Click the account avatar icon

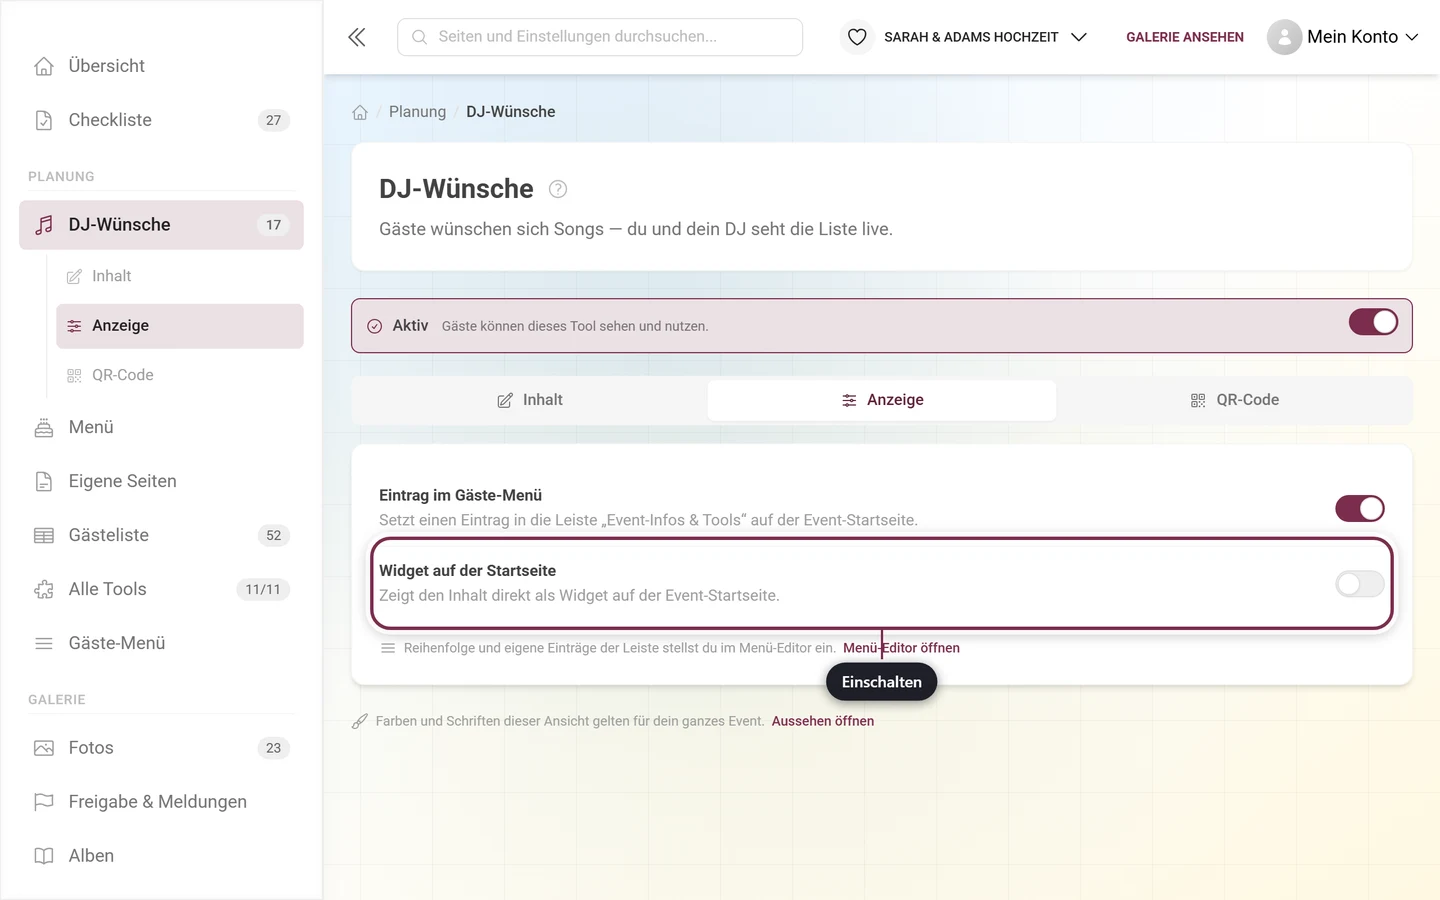[1284, 37]
